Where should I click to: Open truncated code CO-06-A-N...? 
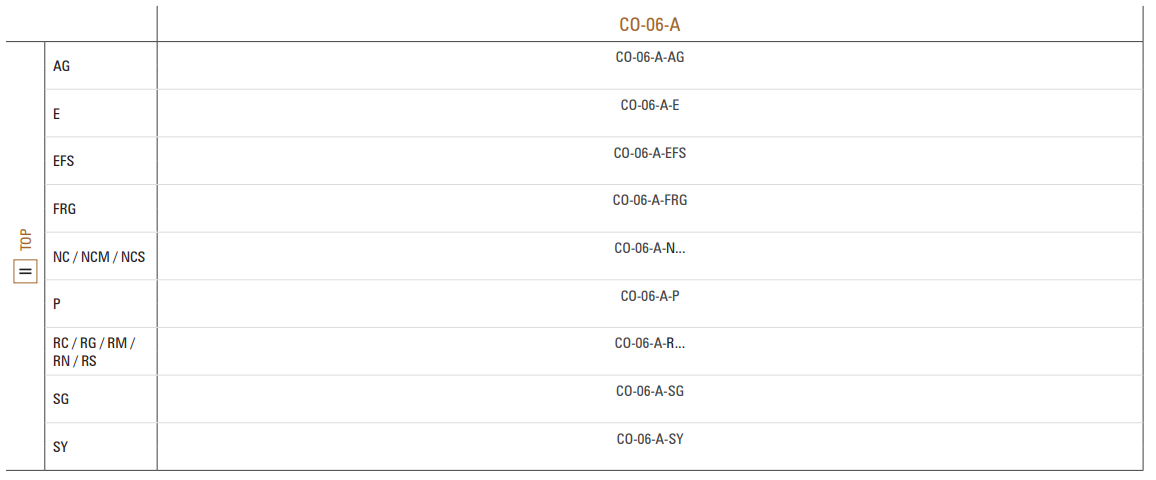650,248
